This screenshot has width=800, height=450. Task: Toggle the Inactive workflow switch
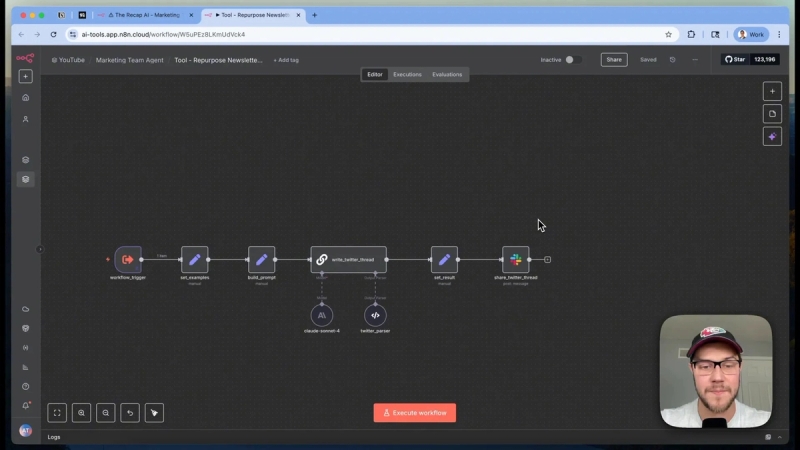[572, 60]
